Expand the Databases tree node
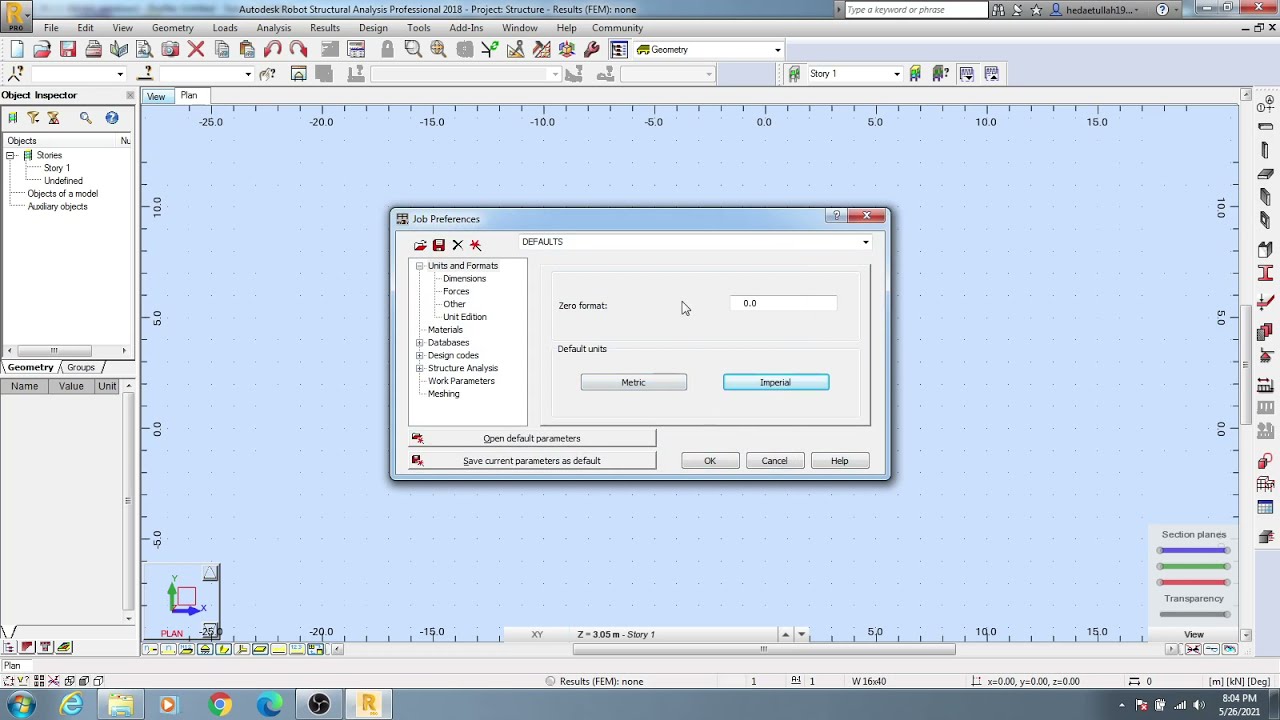 coord(420,343)
